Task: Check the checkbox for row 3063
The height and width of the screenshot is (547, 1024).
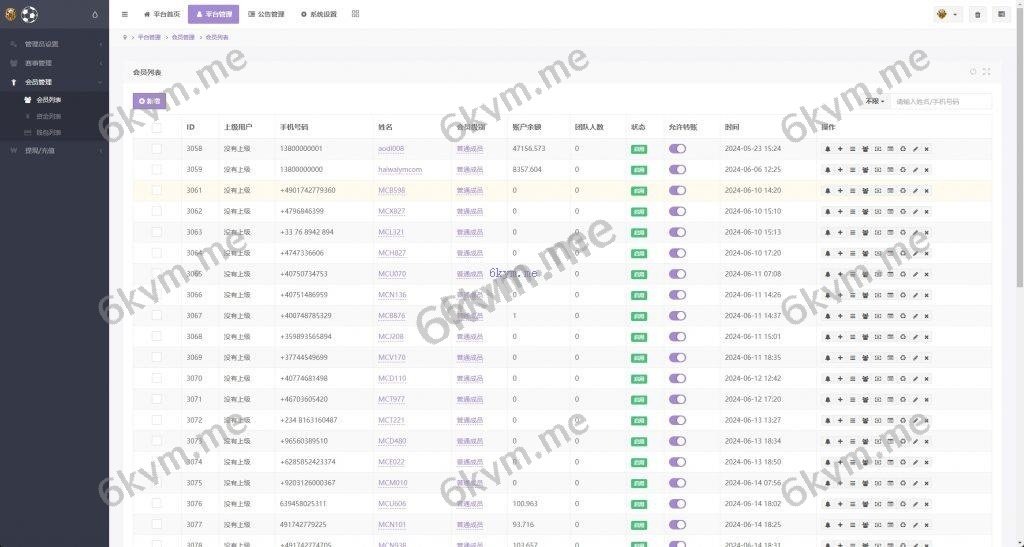Action: 156,232
